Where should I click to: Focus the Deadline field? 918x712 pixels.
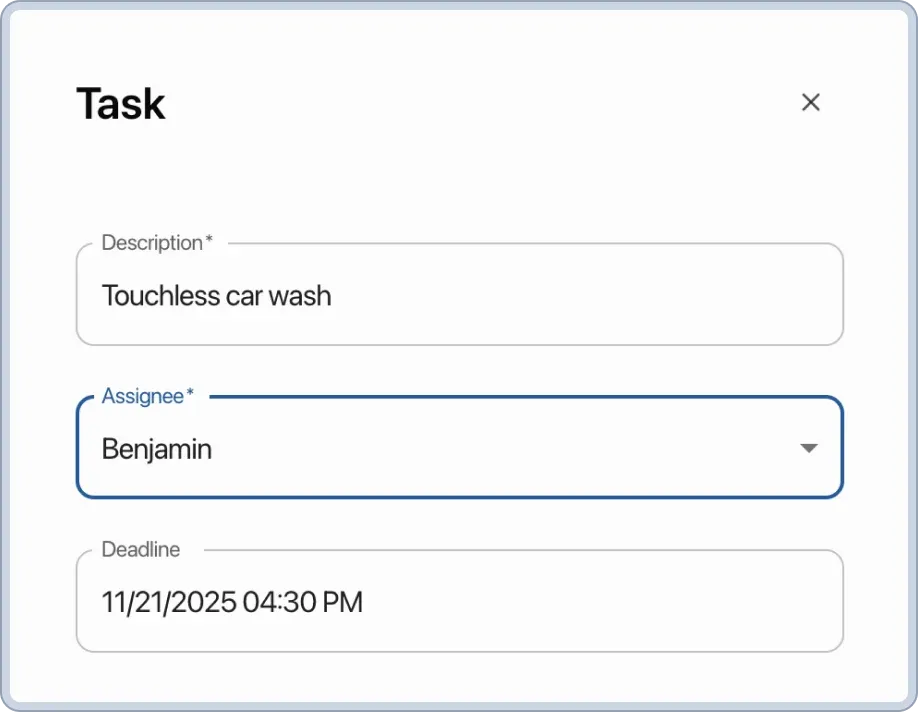pyautogui.click(x=460, y=601)
